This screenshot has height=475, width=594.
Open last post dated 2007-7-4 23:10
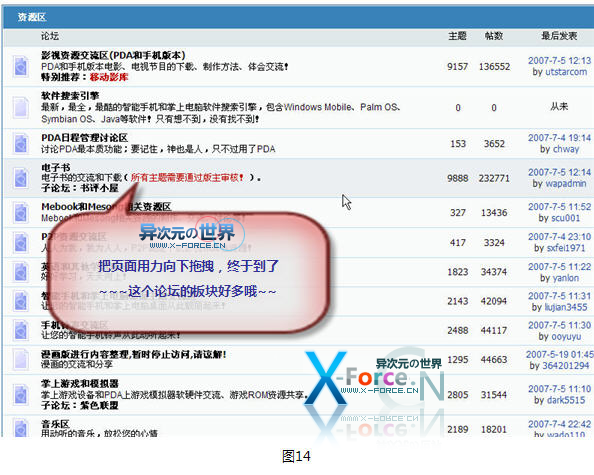click(560, 237)
